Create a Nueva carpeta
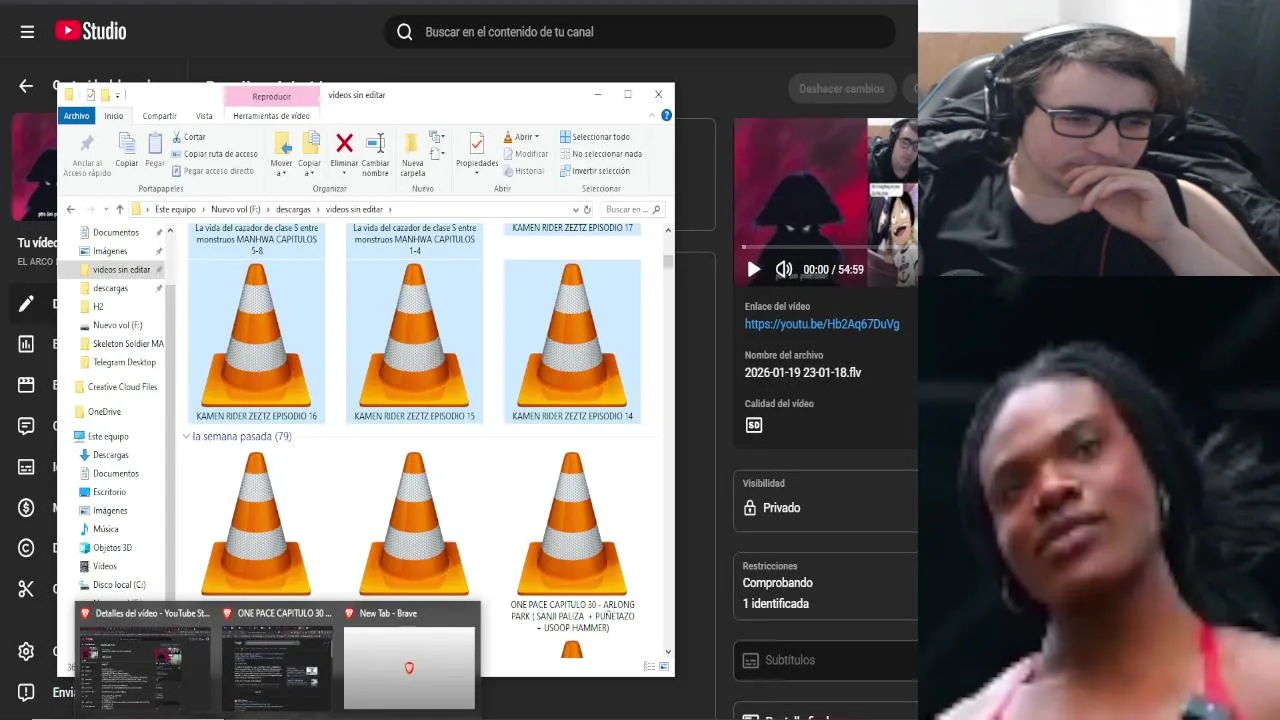Screen dimensions: 1280x720 (x=412, y=155)
